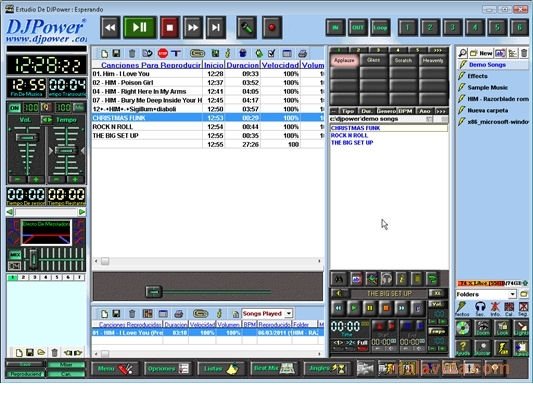
Task: Click the search magnifier in folder panel
Action: tap(462, 53)
